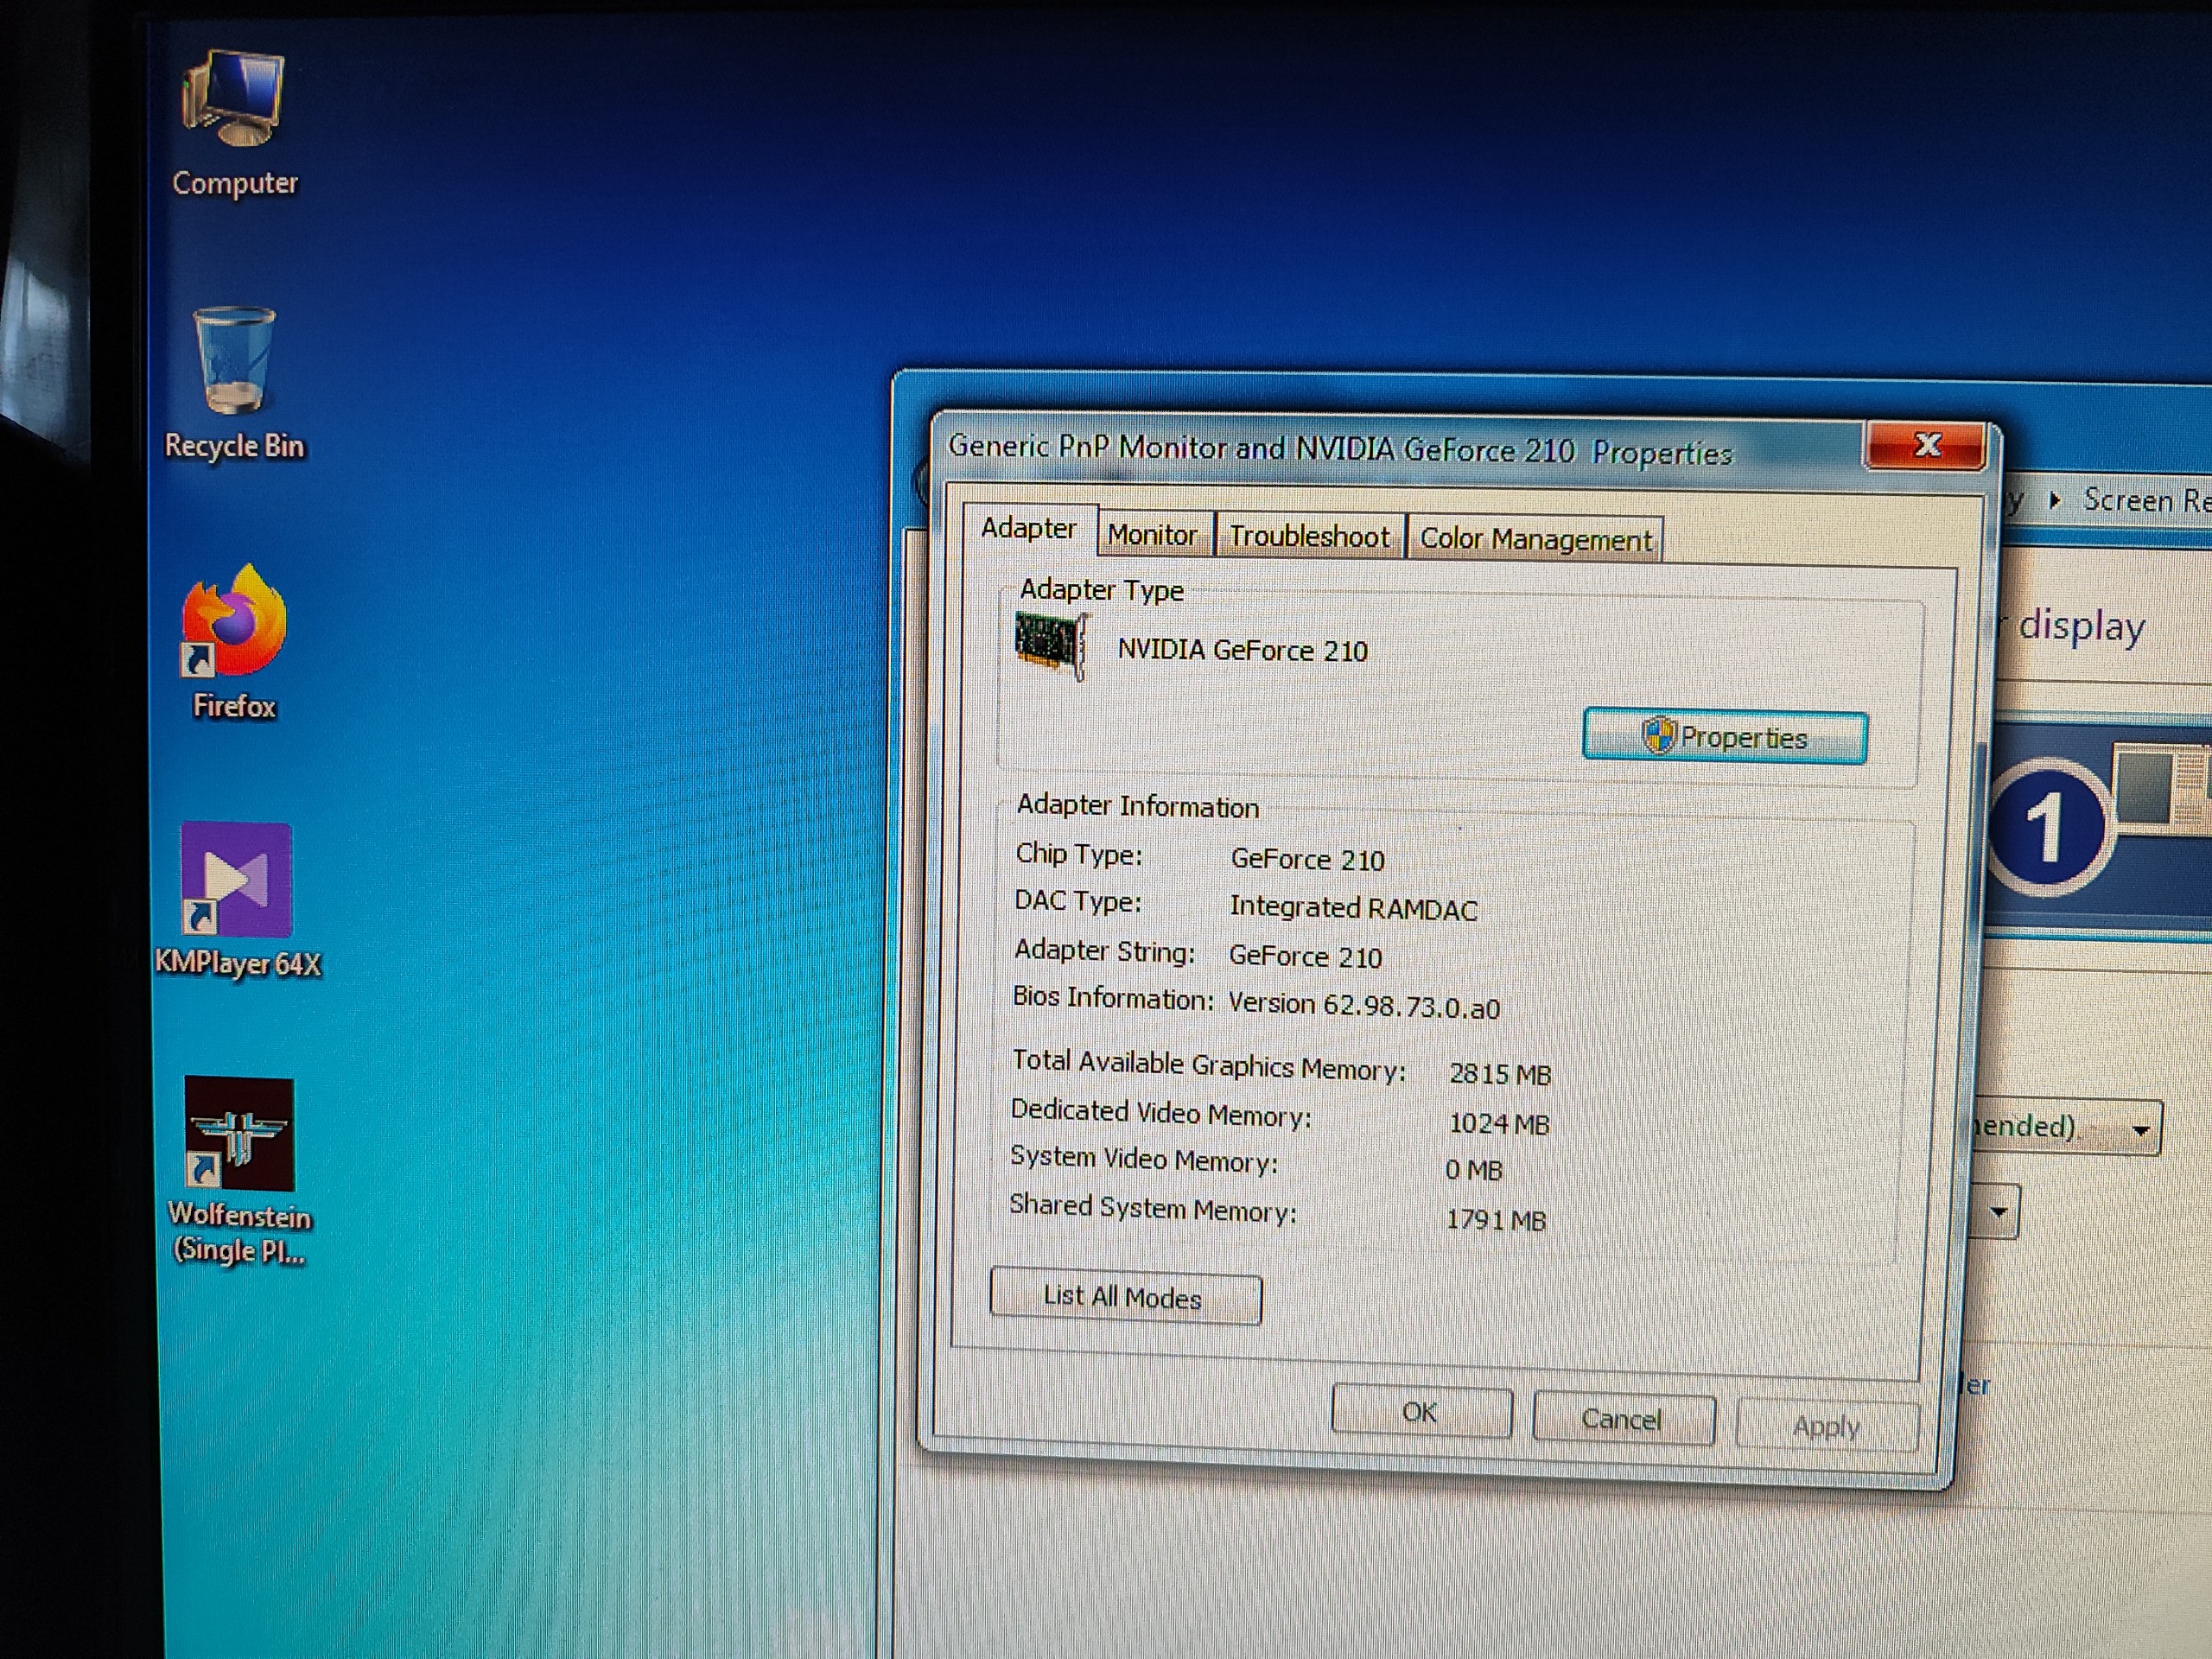Screen dimensions: 2212x1659
Task: Select the monitor 1 display thumbnail
Action: pos(2048,827)
